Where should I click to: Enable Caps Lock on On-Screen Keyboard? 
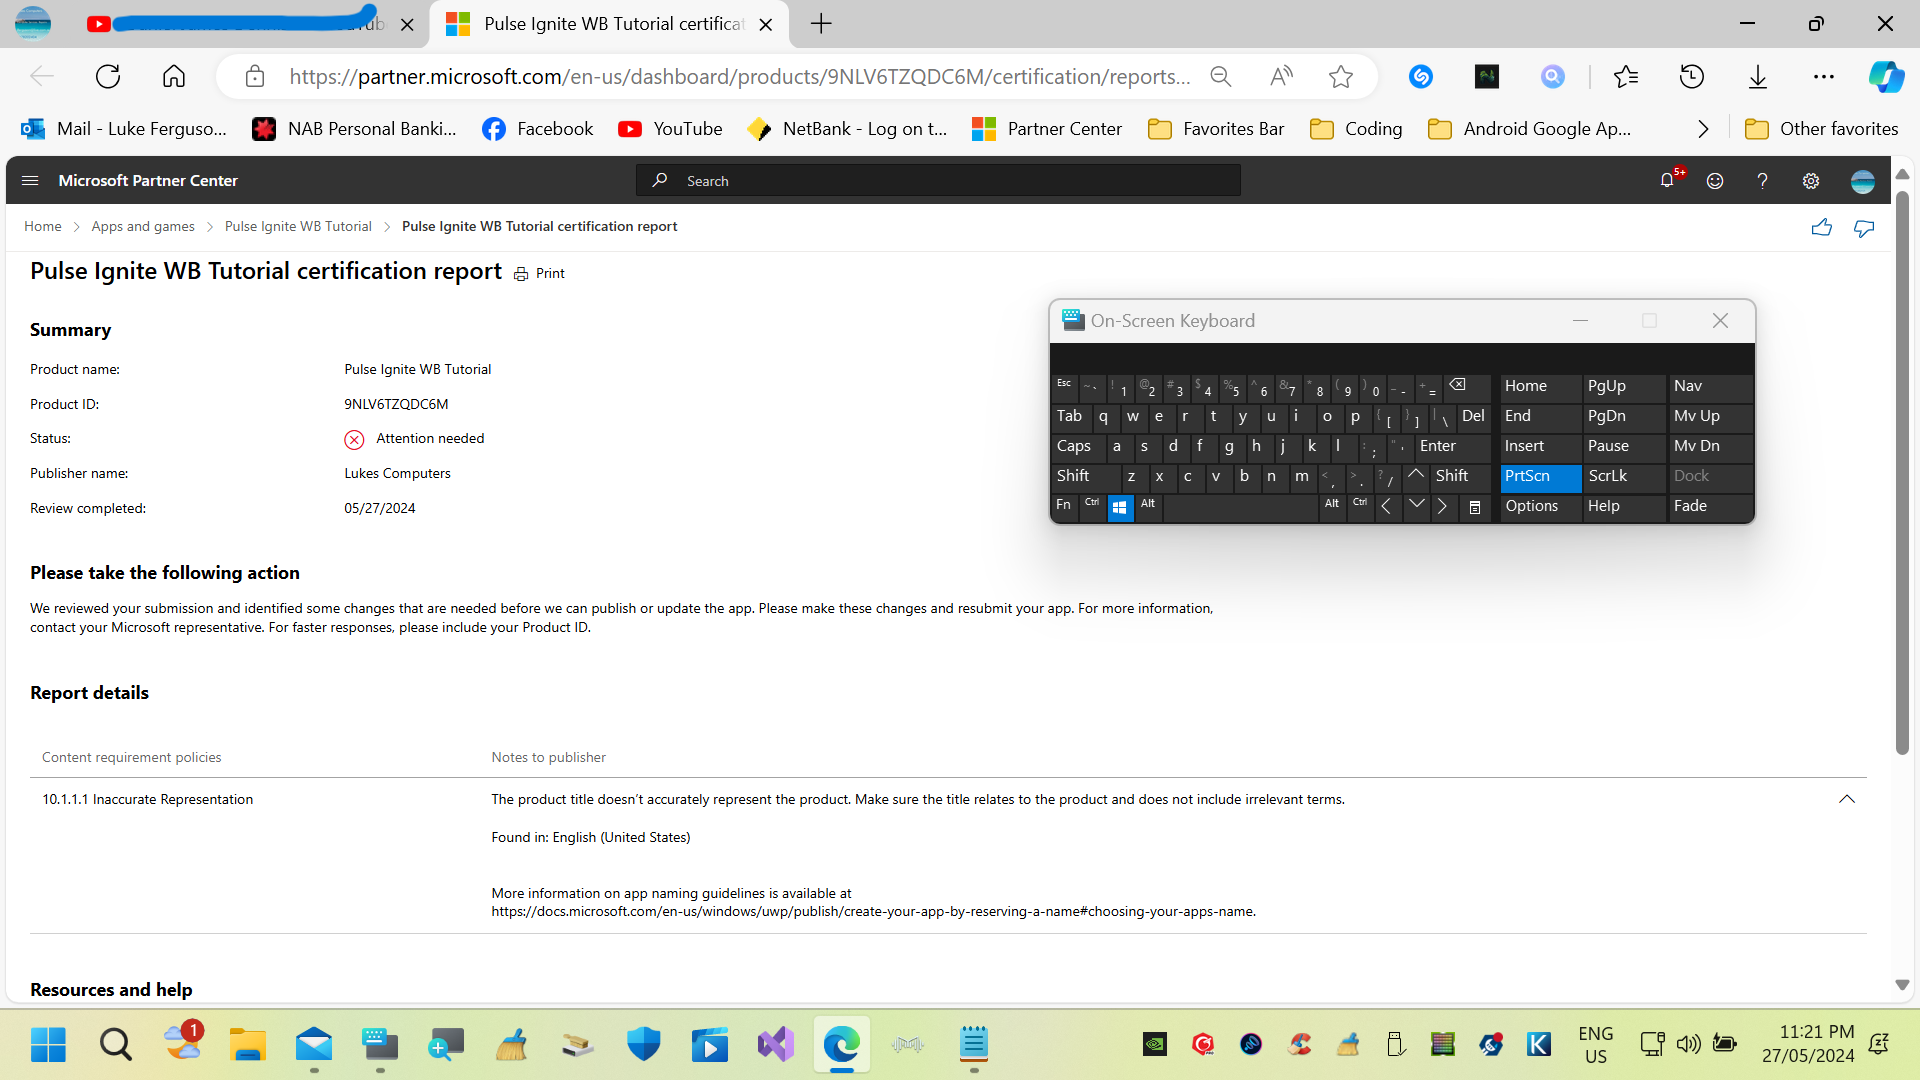(1075, 446)
